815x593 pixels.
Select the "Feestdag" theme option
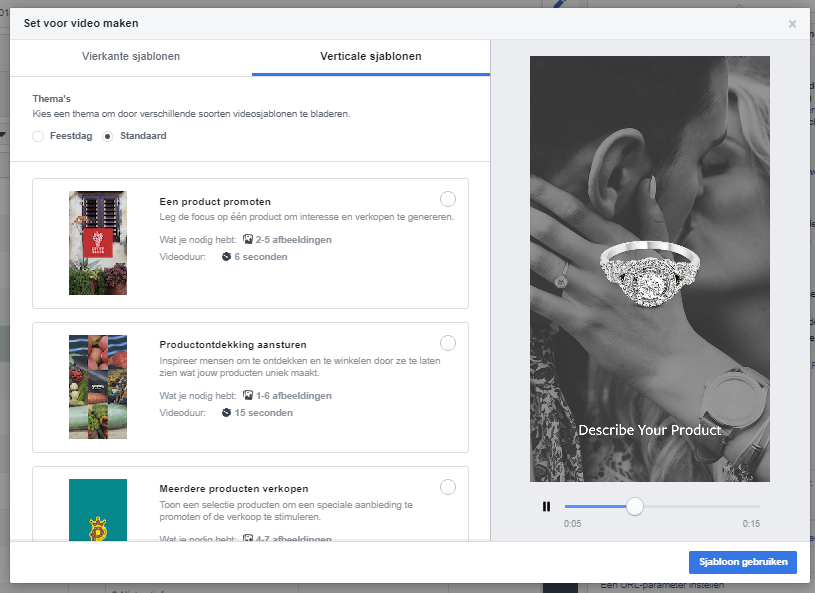pyautogui.click(x=36, y=136)
